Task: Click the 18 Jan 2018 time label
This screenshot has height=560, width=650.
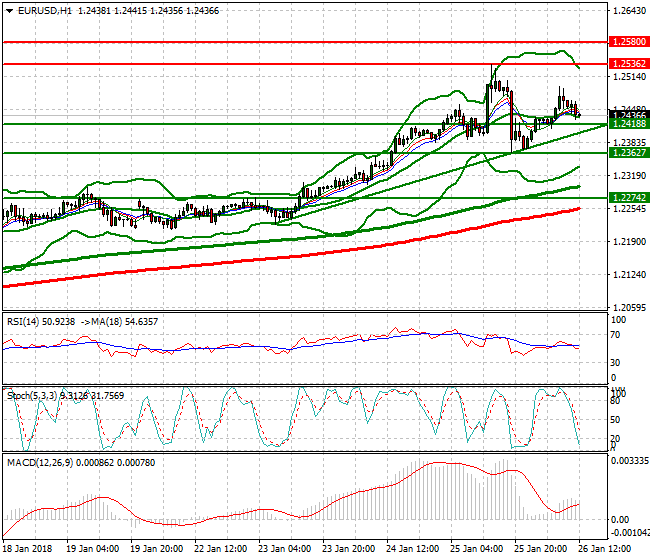Action: (x=27, y=549)
